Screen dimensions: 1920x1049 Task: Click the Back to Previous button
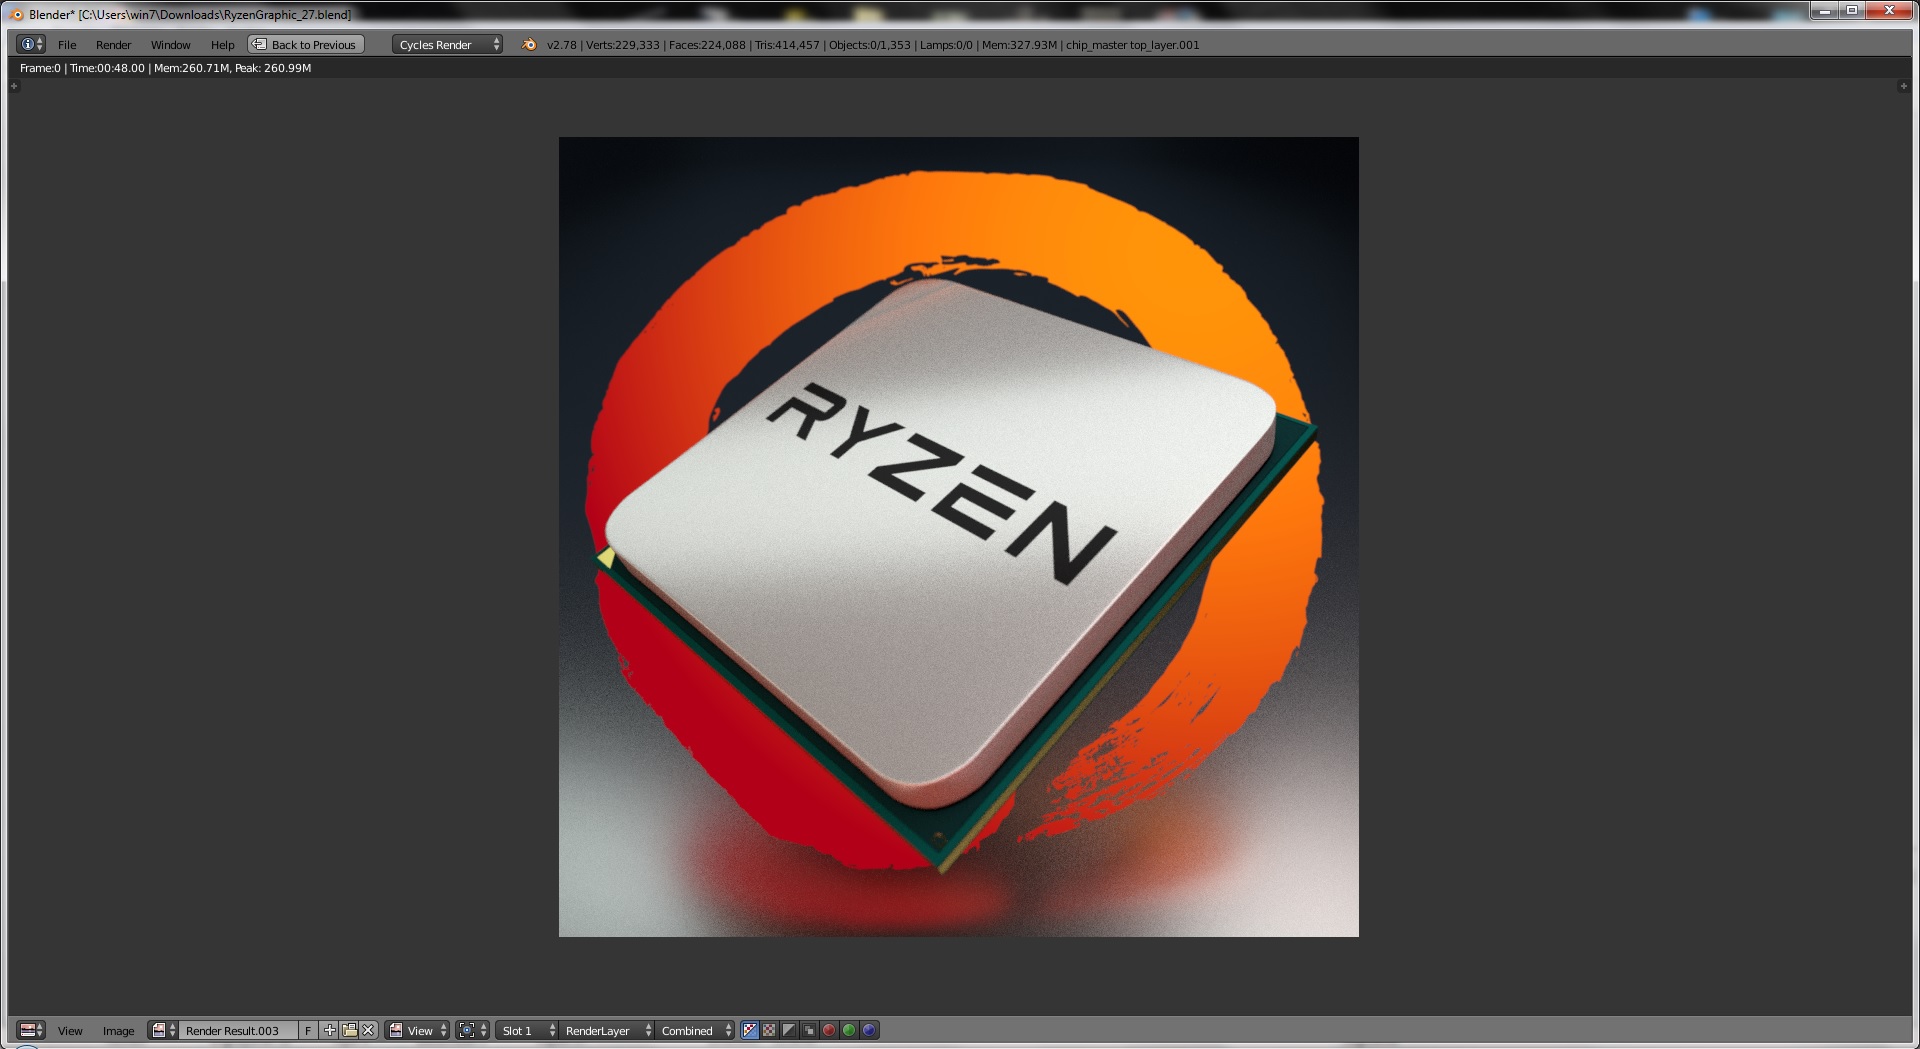tap(305, 44)
